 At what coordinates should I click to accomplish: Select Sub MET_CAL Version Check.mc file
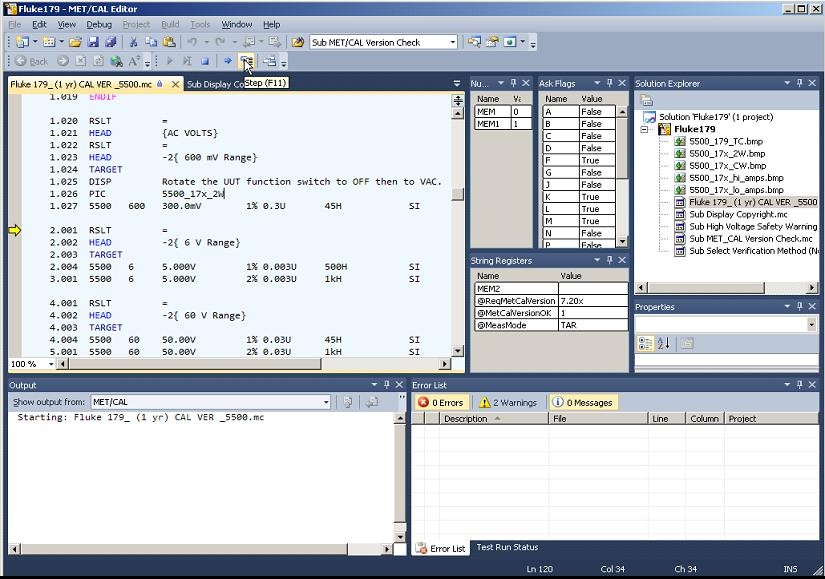750,239
